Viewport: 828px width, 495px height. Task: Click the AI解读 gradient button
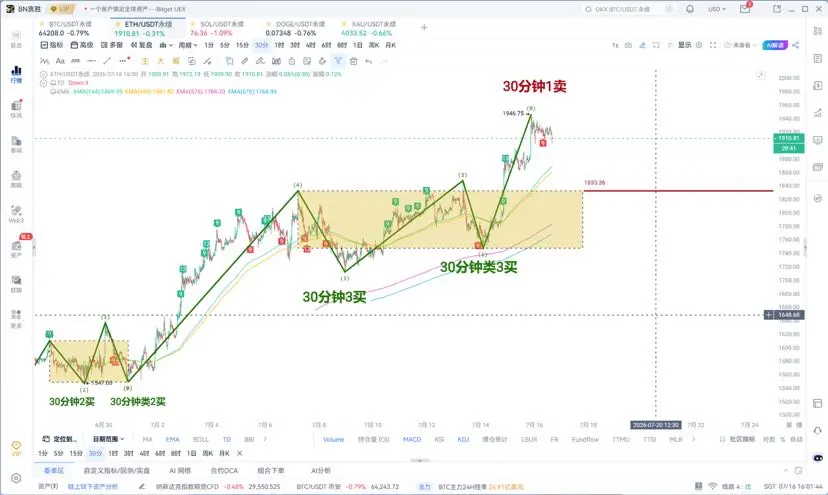point(775,45)
